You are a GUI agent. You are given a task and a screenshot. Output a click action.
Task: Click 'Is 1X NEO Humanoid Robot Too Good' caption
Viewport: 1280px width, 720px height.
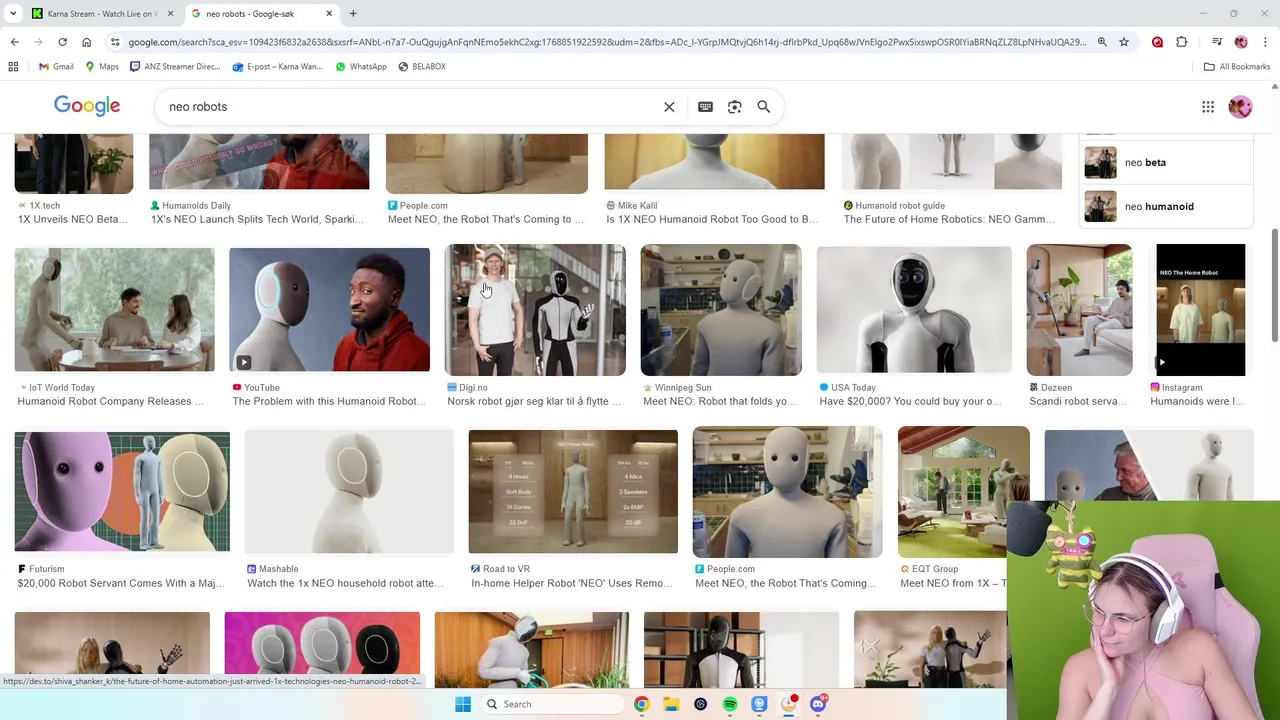point(712,219)
